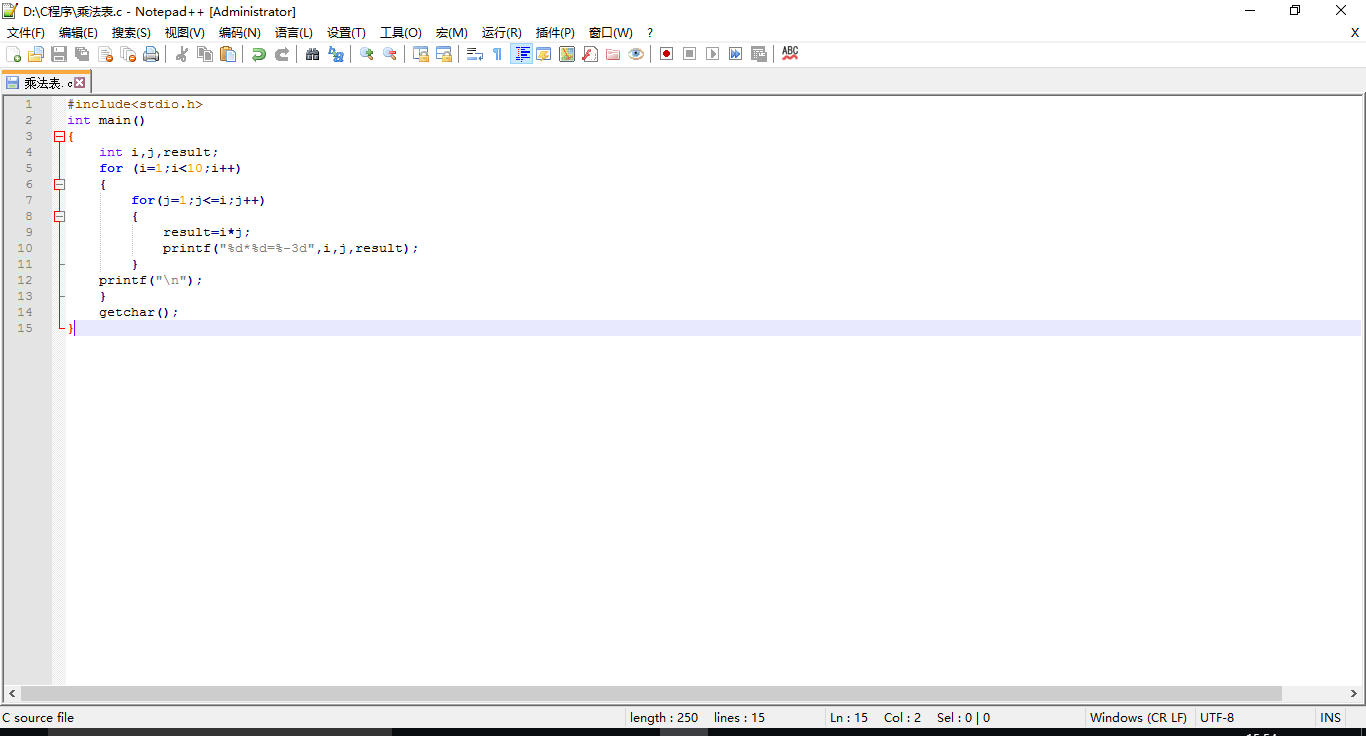Click the Undo toolbar button
Viewport: 1366px width, 736px height.
260,53
